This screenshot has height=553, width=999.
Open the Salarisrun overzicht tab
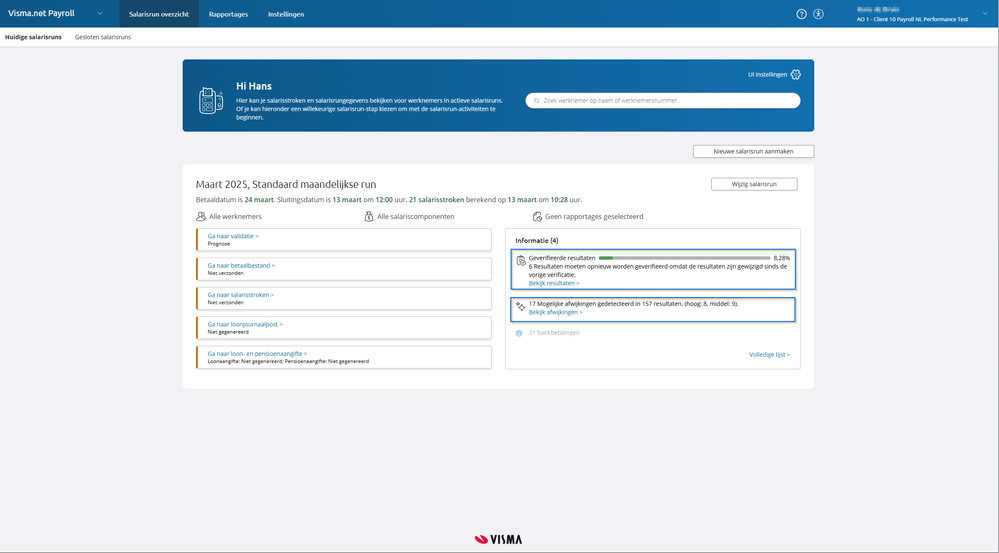pos(159,14)
